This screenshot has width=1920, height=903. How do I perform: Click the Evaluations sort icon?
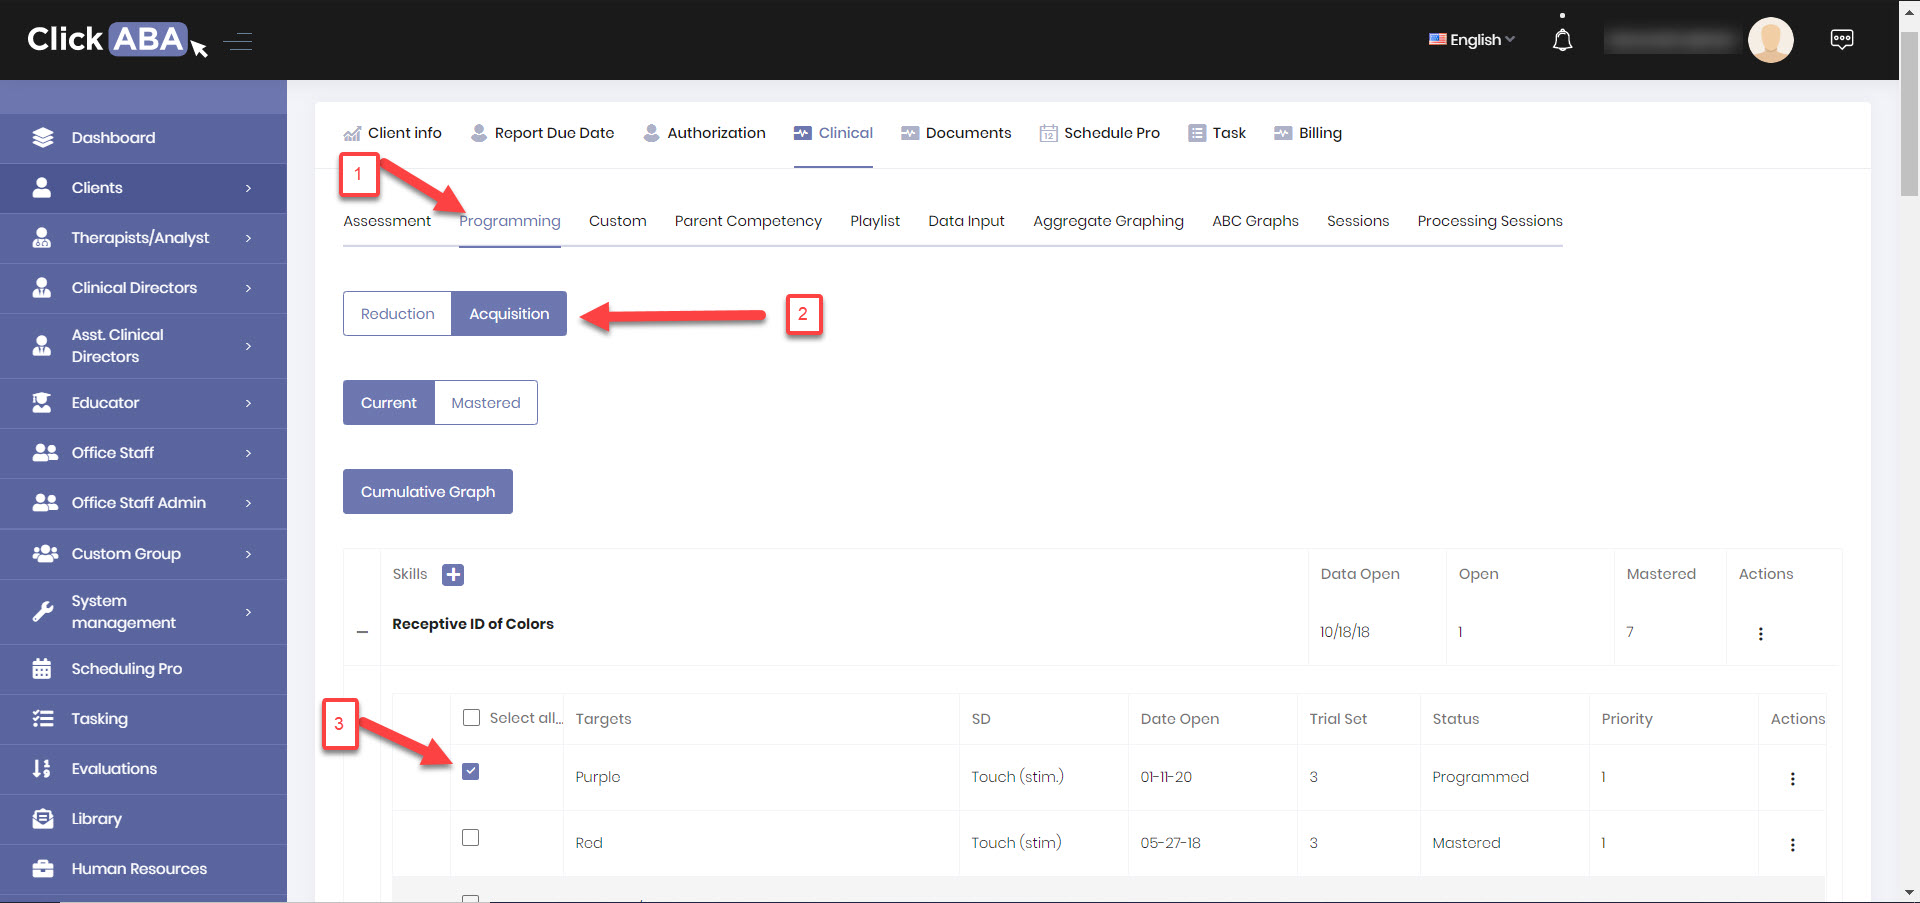click(x=42, y=769)
